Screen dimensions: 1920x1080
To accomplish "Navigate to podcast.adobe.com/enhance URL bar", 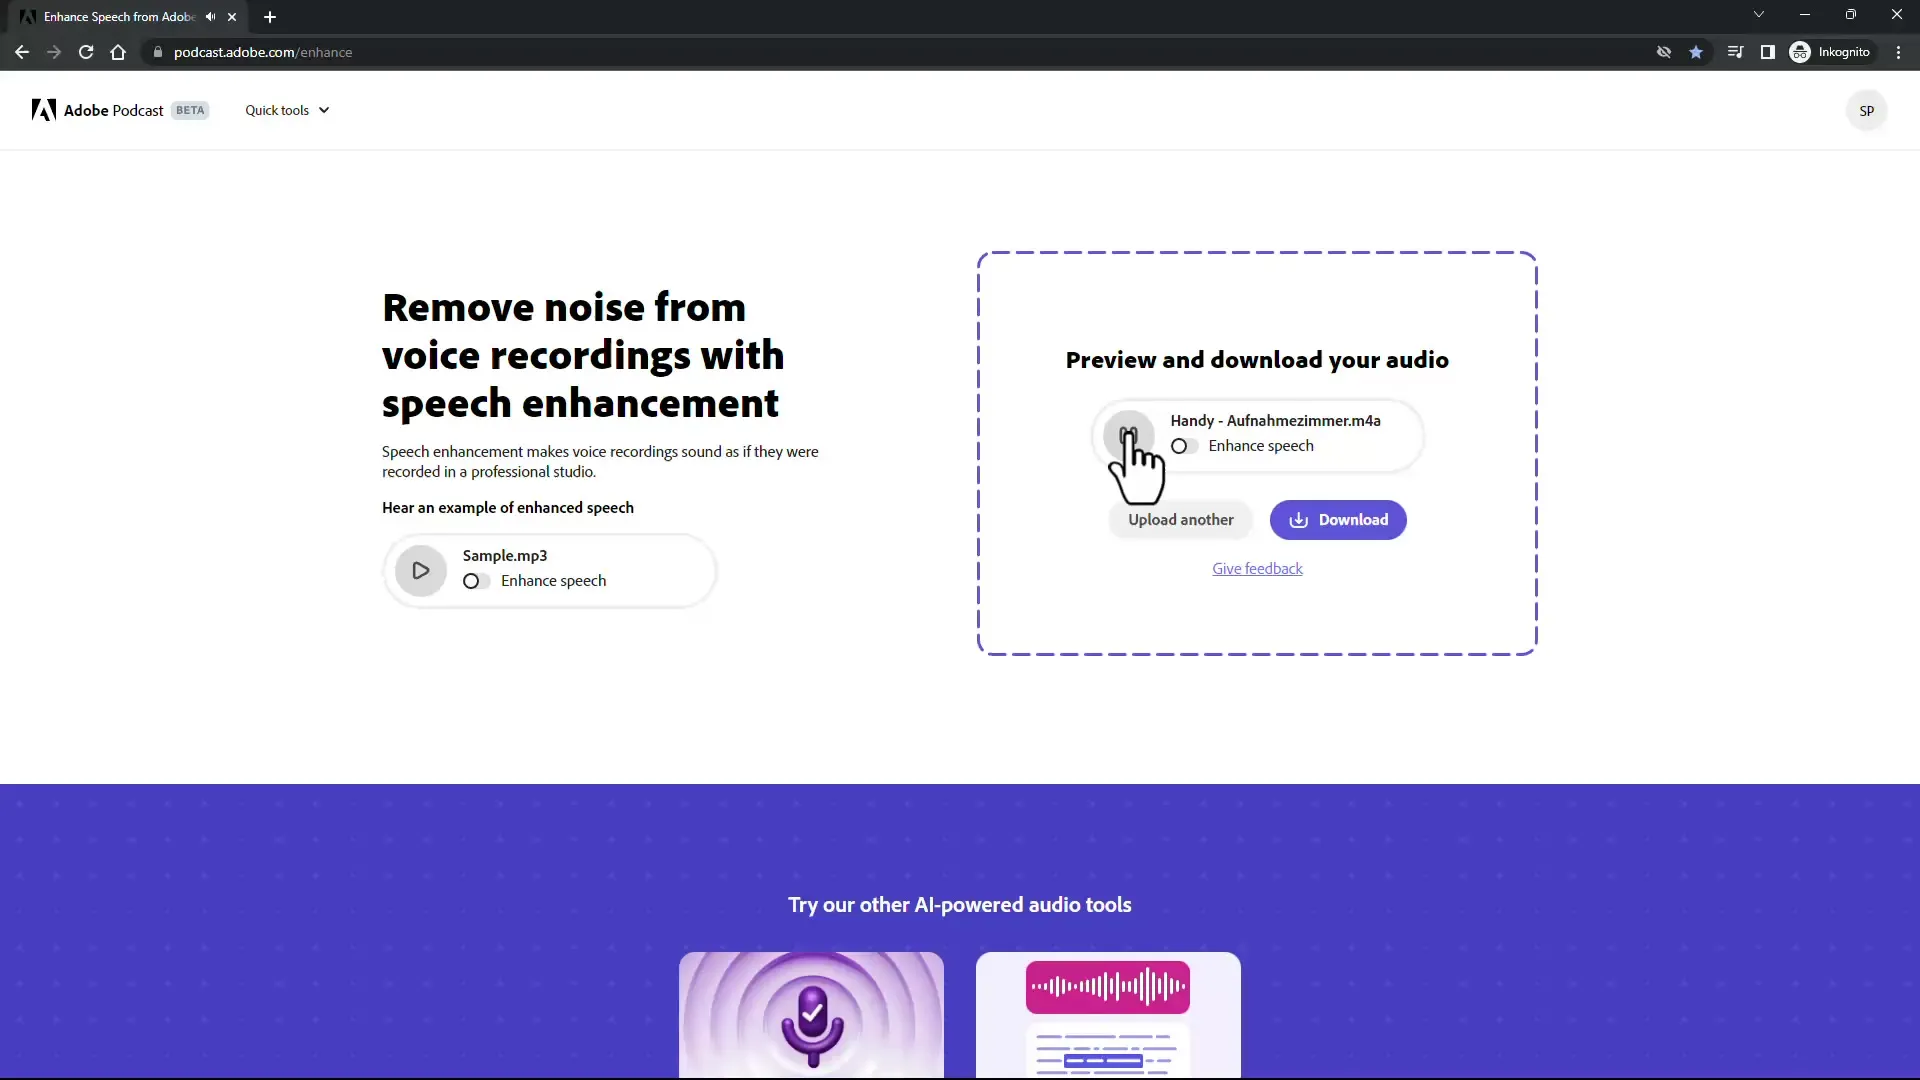I will (x=262, y=51).
